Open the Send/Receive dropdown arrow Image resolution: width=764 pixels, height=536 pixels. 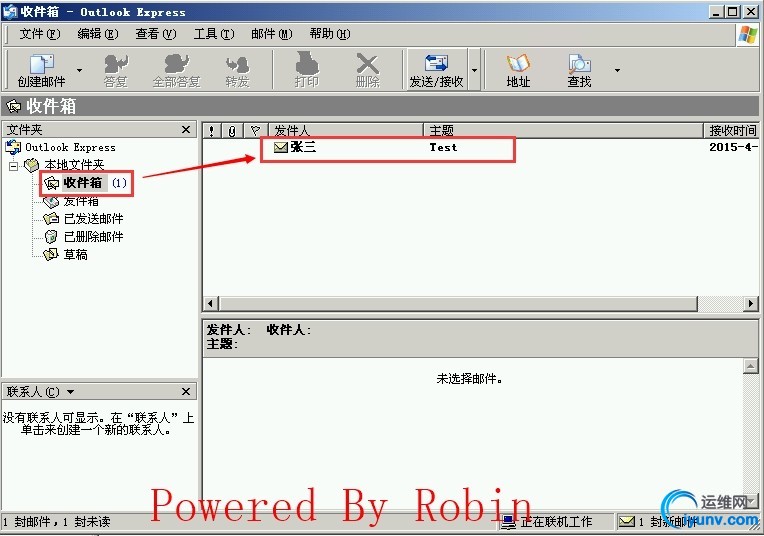coord(474,70)
